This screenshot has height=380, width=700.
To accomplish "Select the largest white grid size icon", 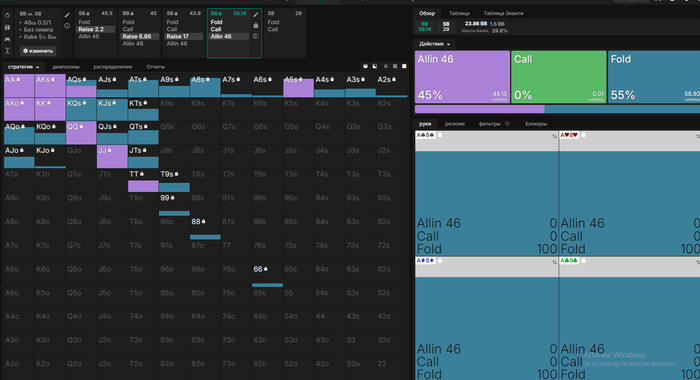I will [404, 67].
